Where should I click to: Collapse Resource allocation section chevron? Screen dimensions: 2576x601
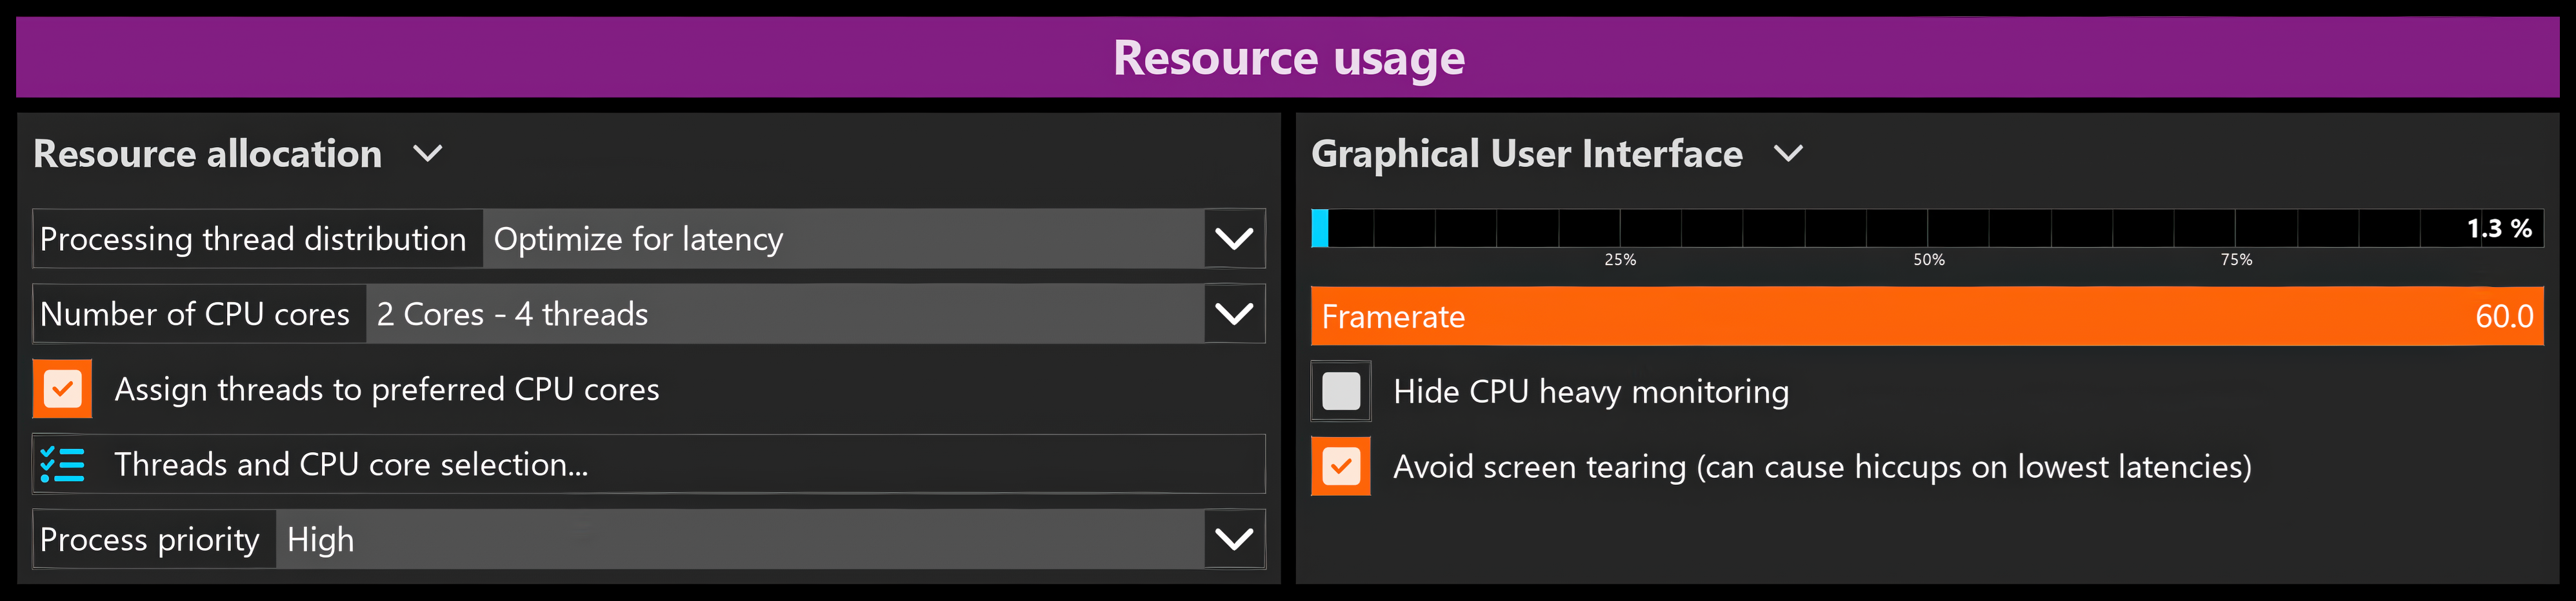[x=428, y=154]
